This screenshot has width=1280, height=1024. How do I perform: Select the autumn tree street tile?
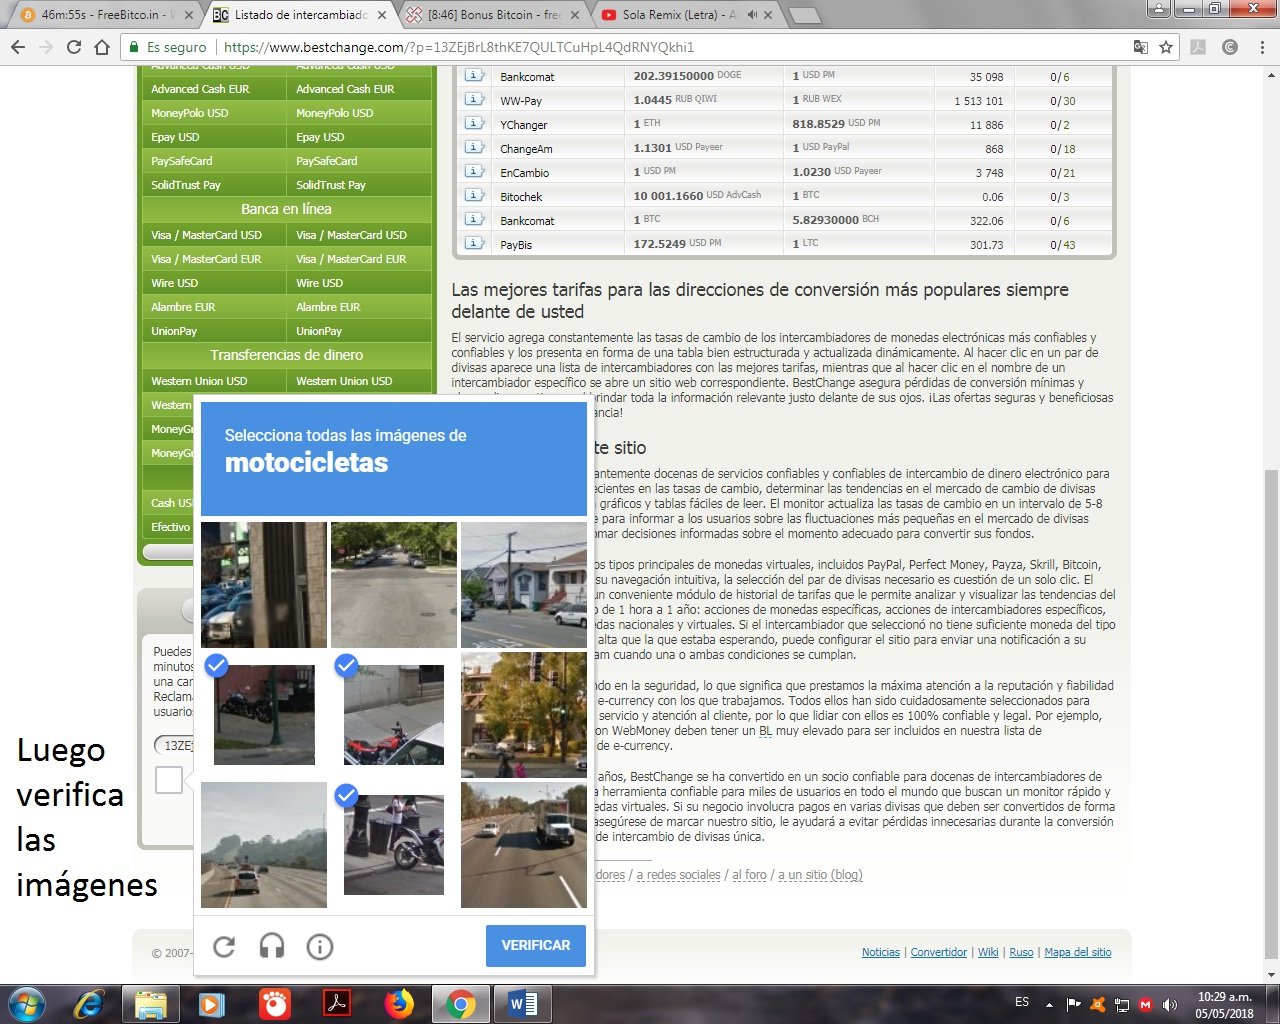pyautogui.click(x=524, y=715)
